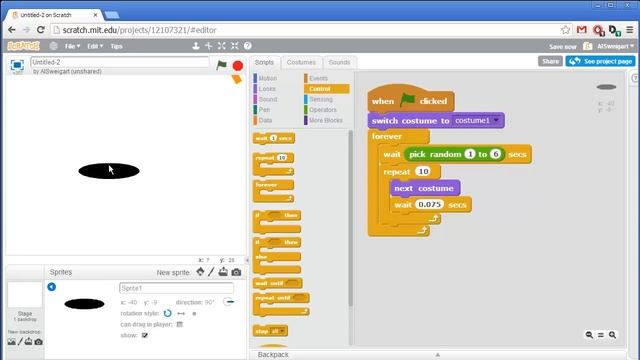
Task: Open the Tips menu
Action: click(x=116, y=46)
